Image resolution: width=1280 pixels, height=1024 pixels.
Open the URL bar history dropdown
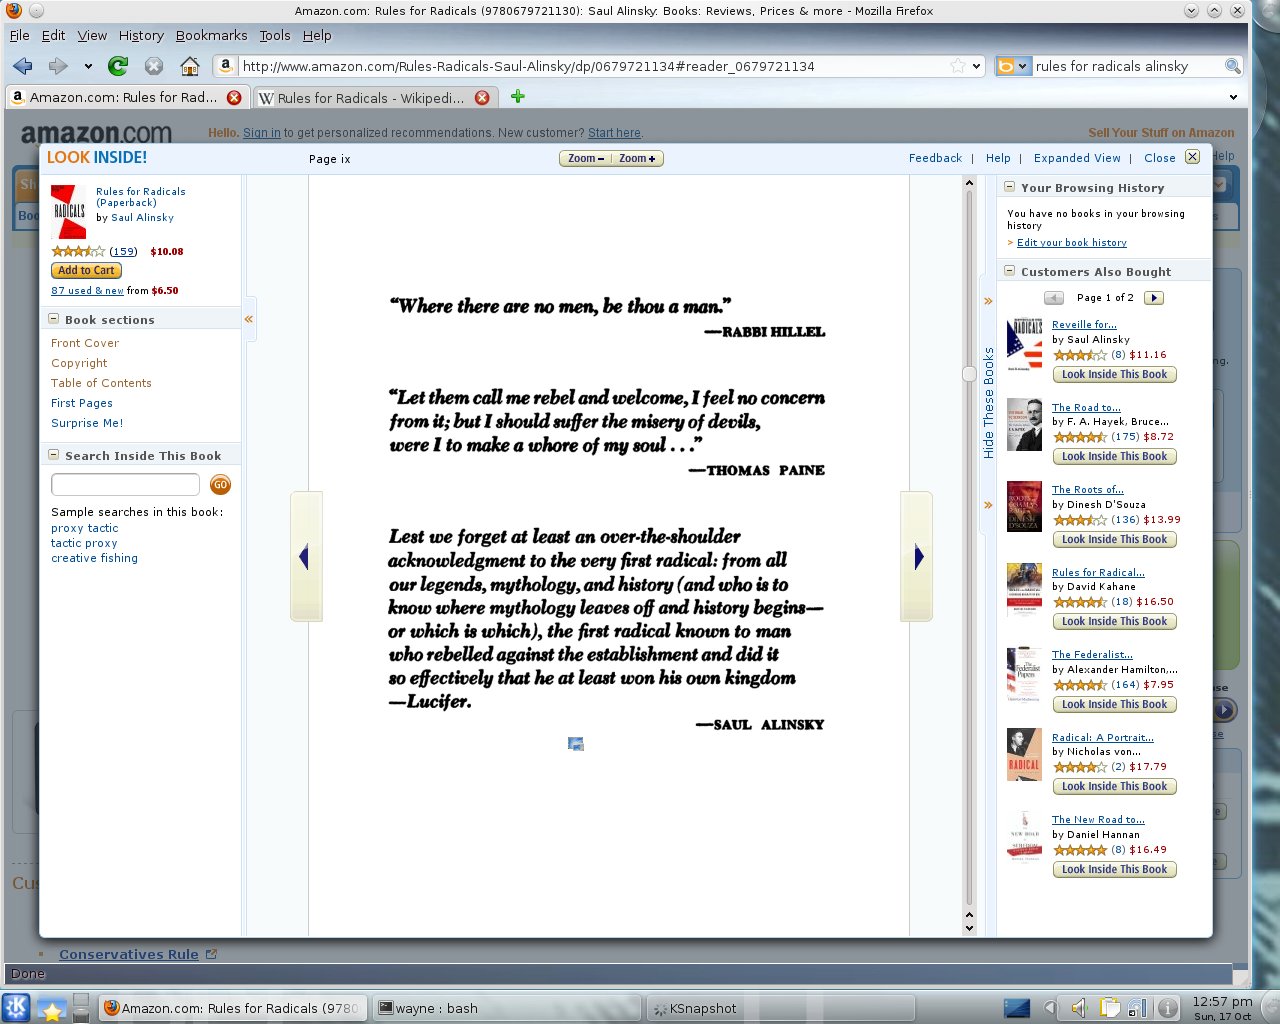point(977,66)
